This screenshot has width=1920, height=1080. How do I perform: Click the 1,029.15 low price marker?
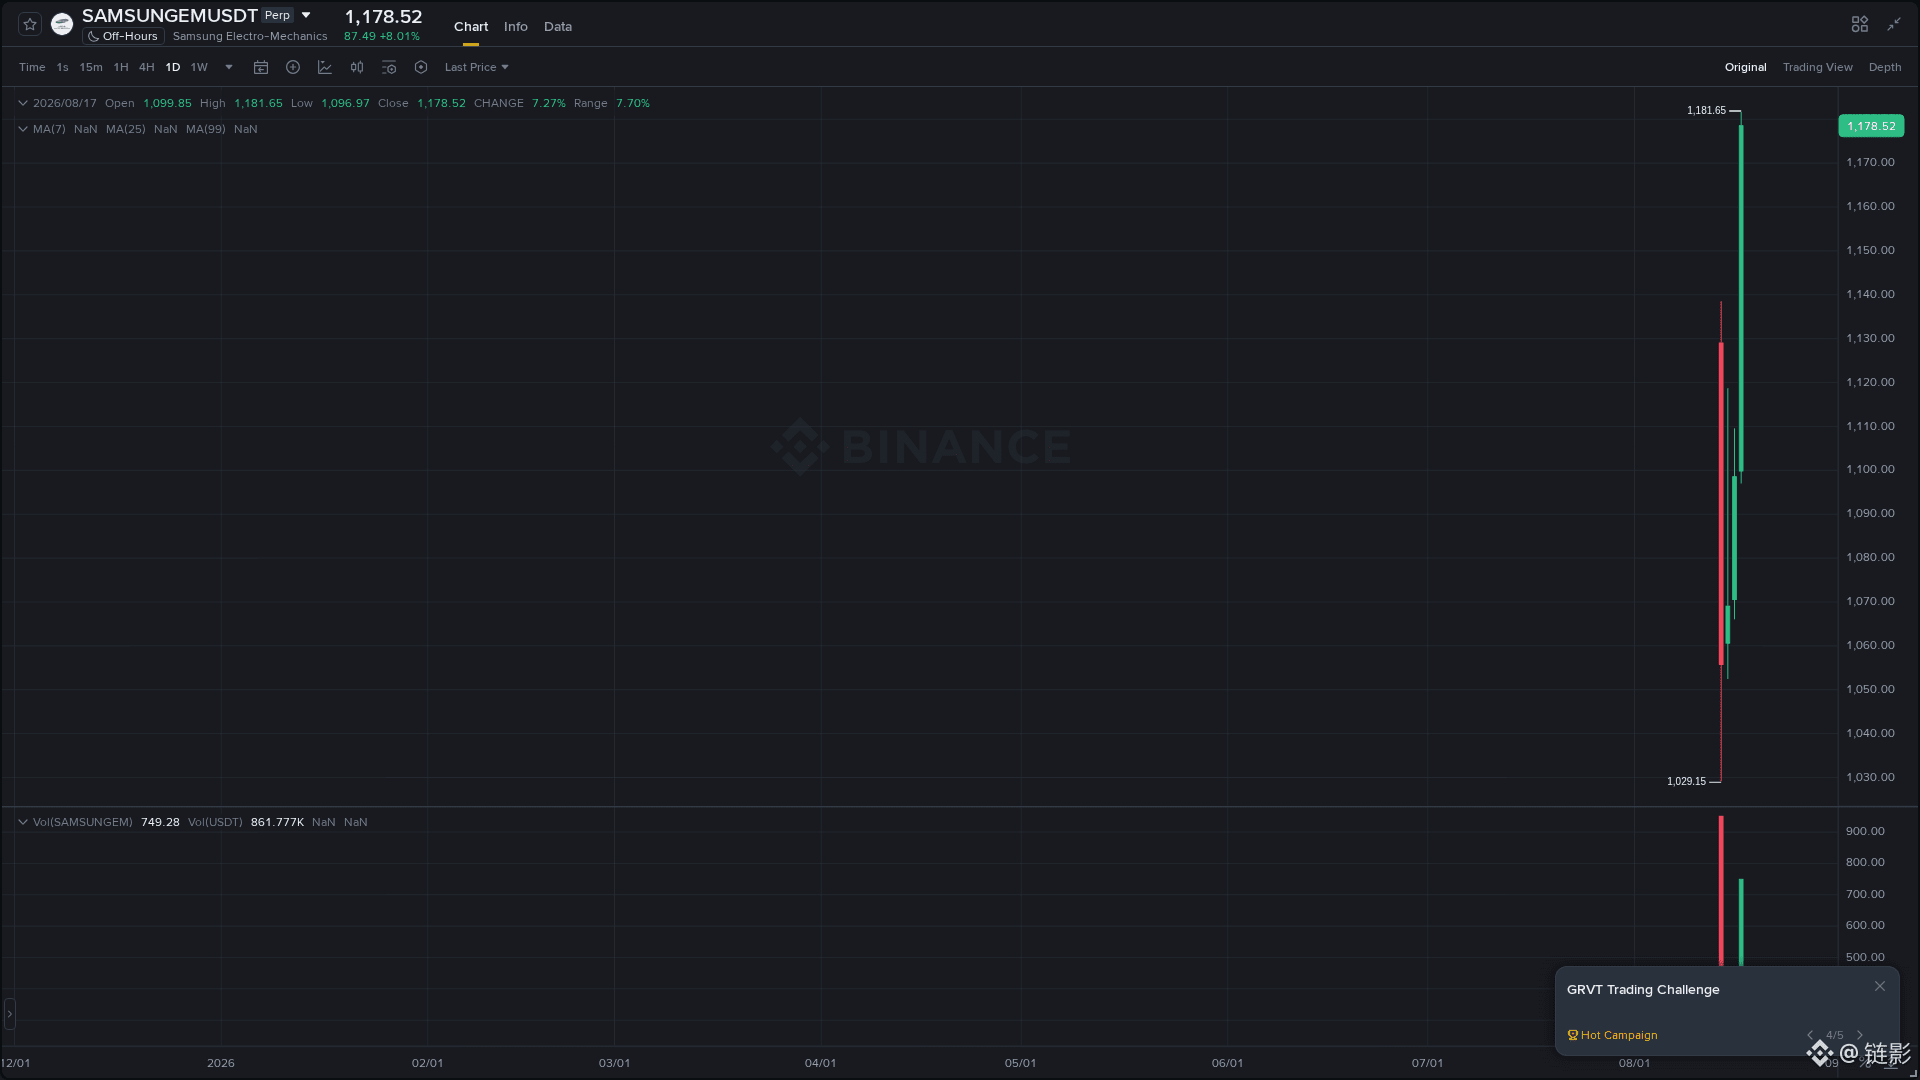pos(1686,781)
